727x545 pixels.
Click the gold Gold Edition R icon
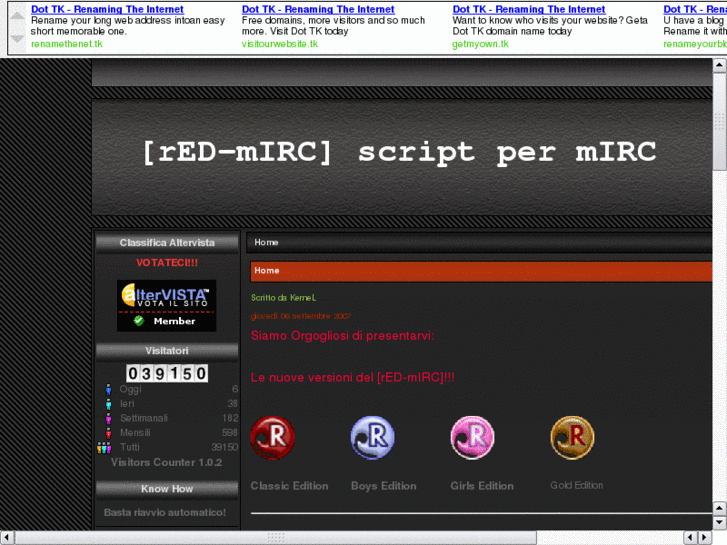tap(573, 437)
